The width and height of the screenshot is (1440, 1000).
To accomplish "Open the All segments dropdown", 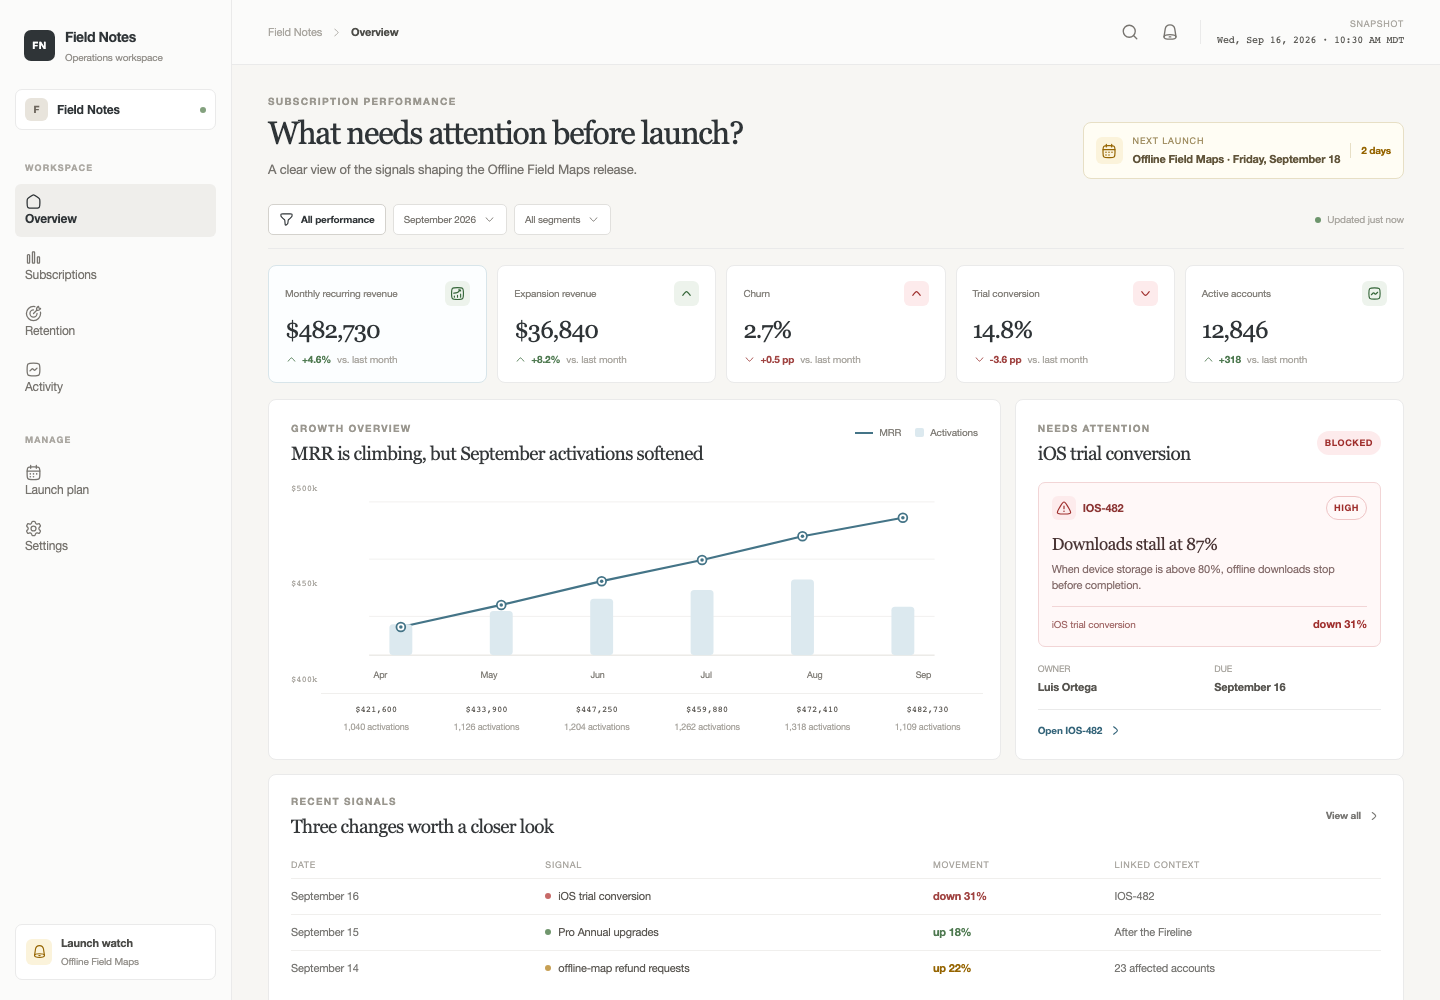I will tap(562, 220).
